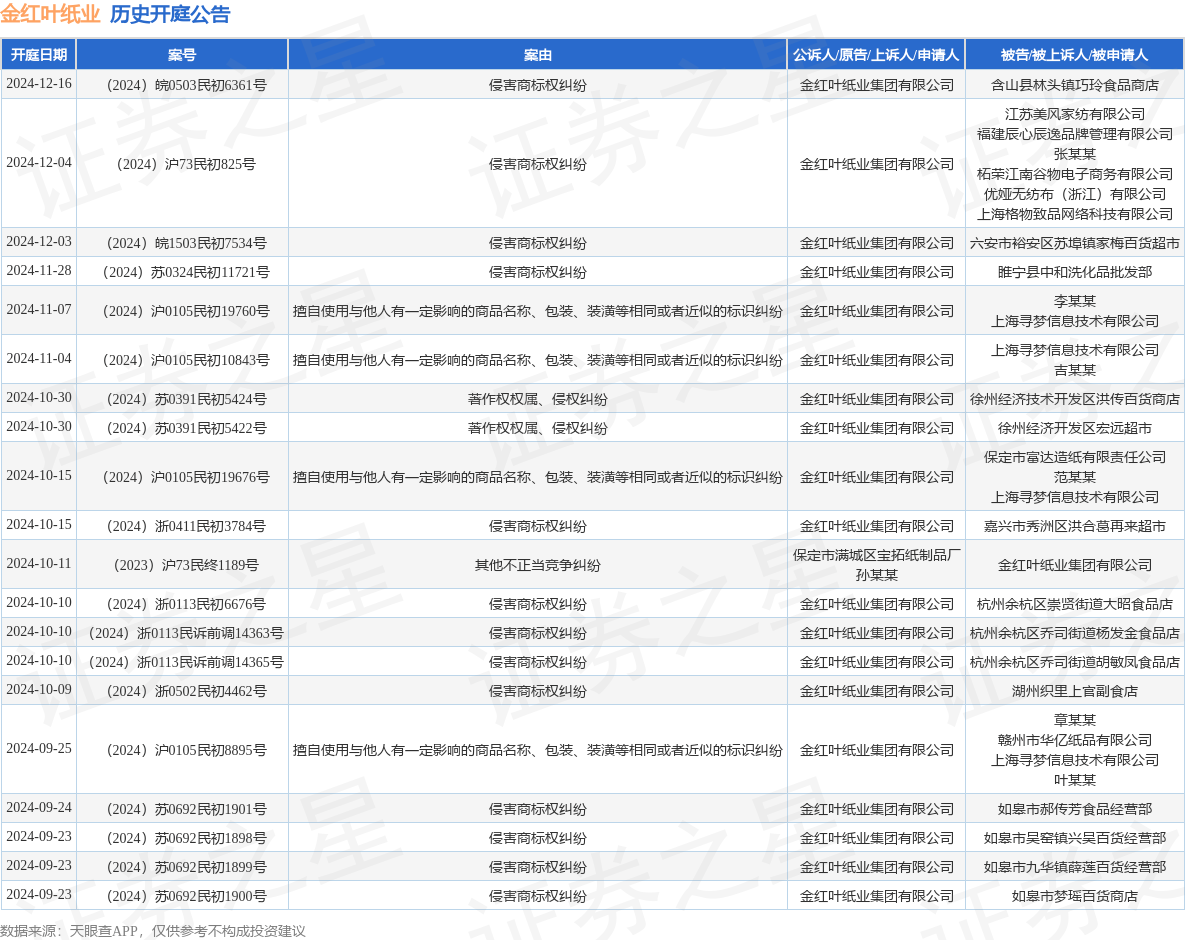Click defendant 六安市裕安区苏埠镇家梅百货超市
This screenshot has height=940, width=1185.
pyautogui.click(x=1075, y=243)
